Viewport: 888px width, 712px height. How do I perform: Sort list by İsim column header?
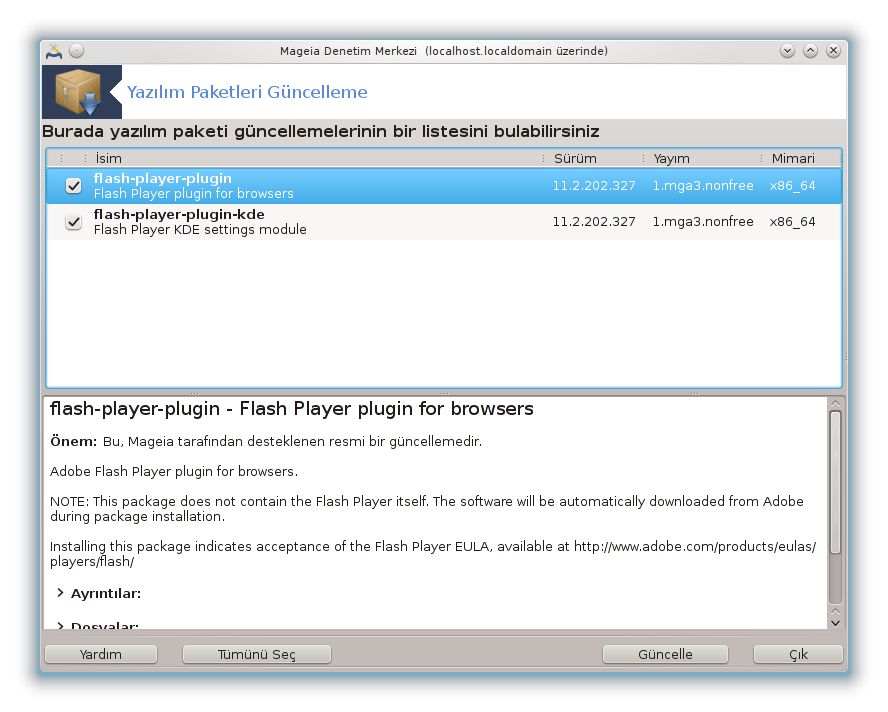click(314, 159)
